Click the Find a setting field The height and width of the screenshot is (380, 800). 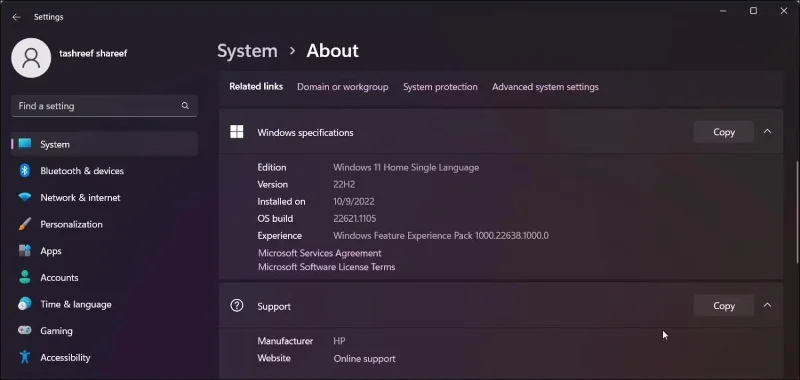click(x=105, y=106)
